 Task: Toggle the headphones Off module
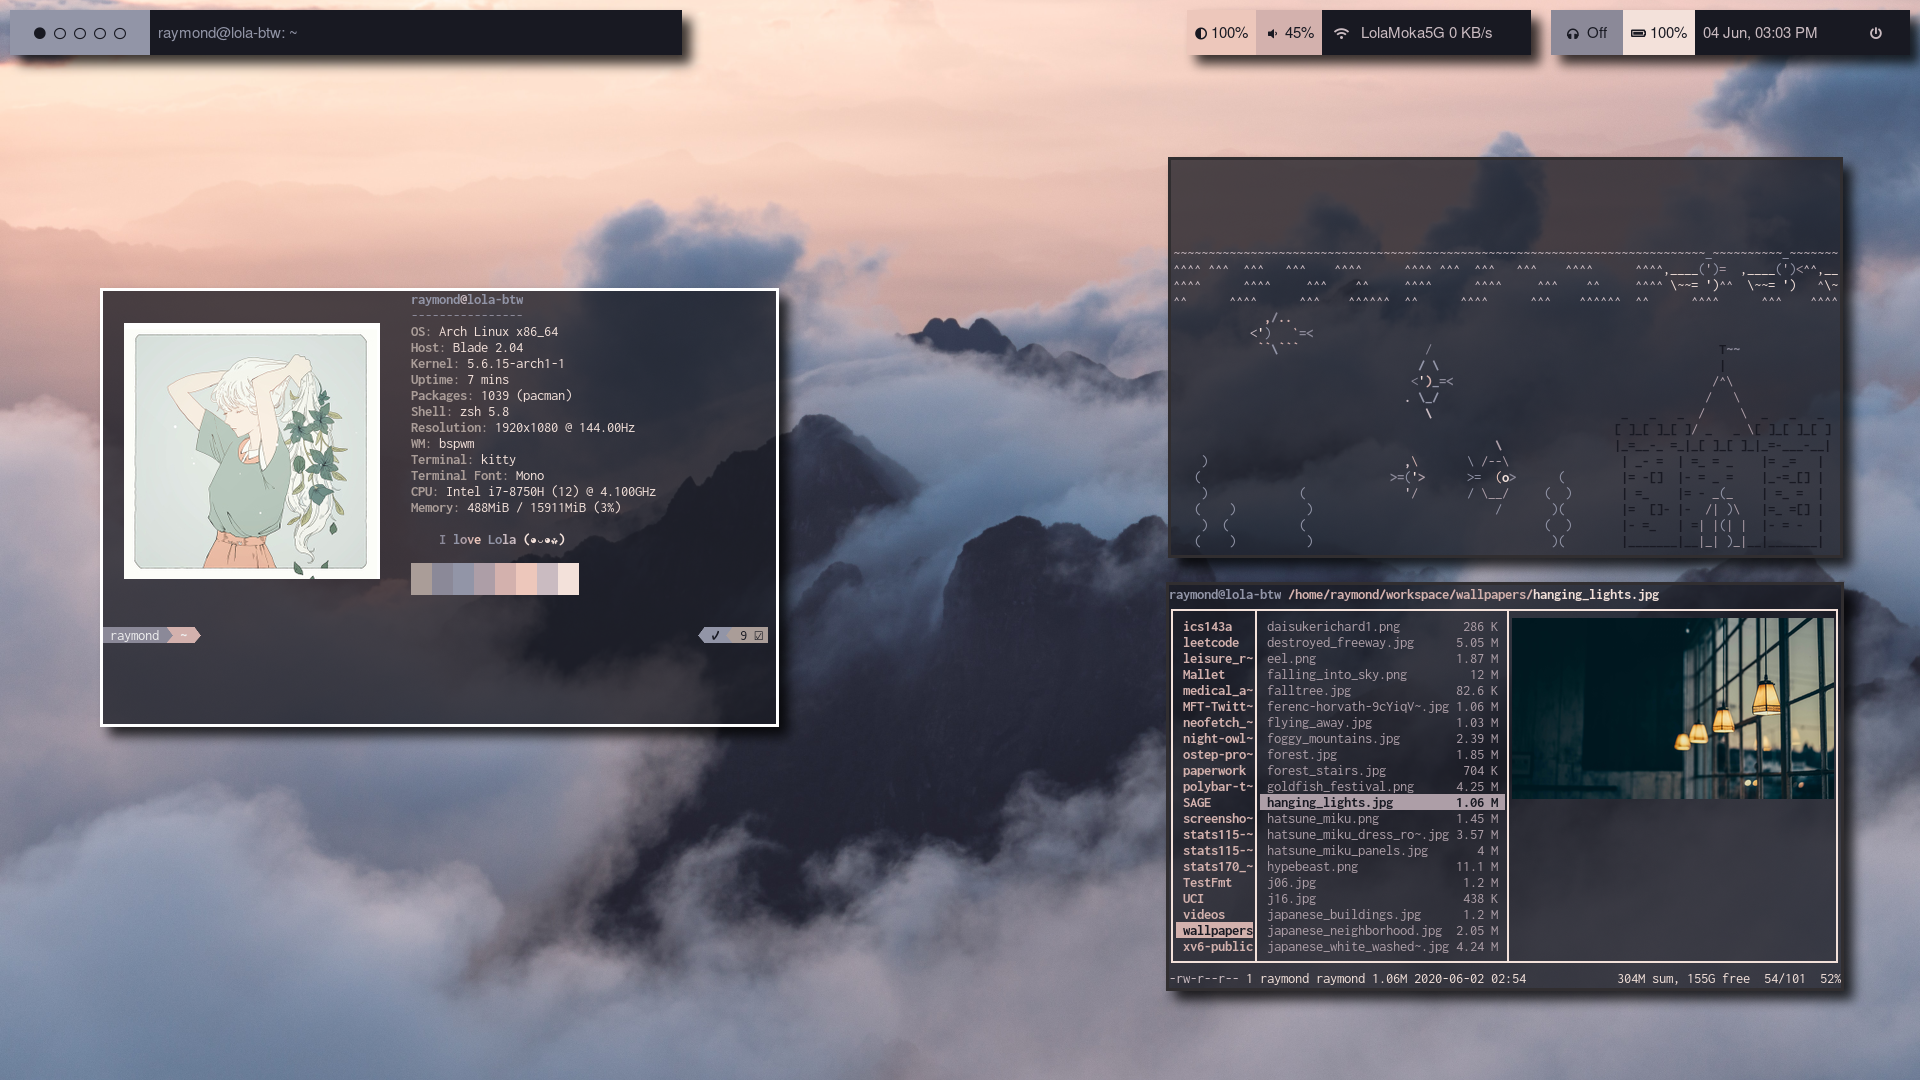point(1586,33)
